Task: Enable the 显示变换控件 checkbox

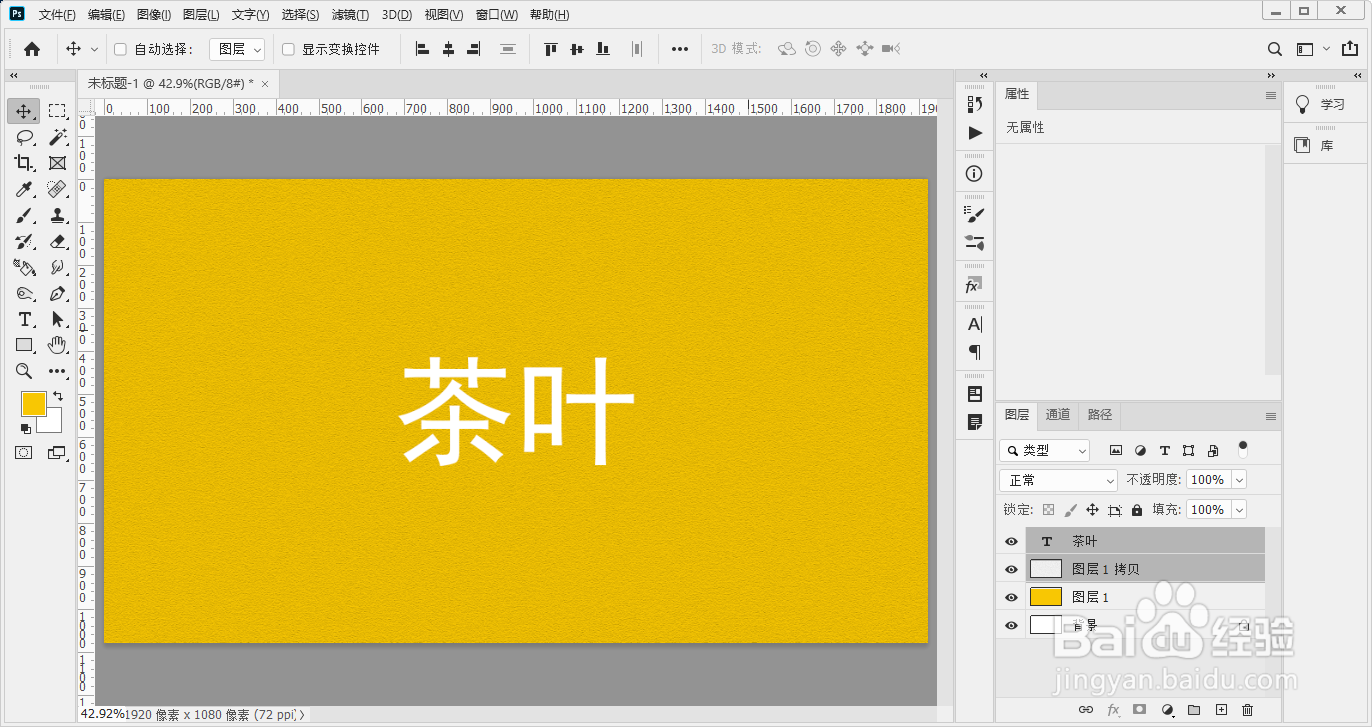Action: [x=288, y=49]
